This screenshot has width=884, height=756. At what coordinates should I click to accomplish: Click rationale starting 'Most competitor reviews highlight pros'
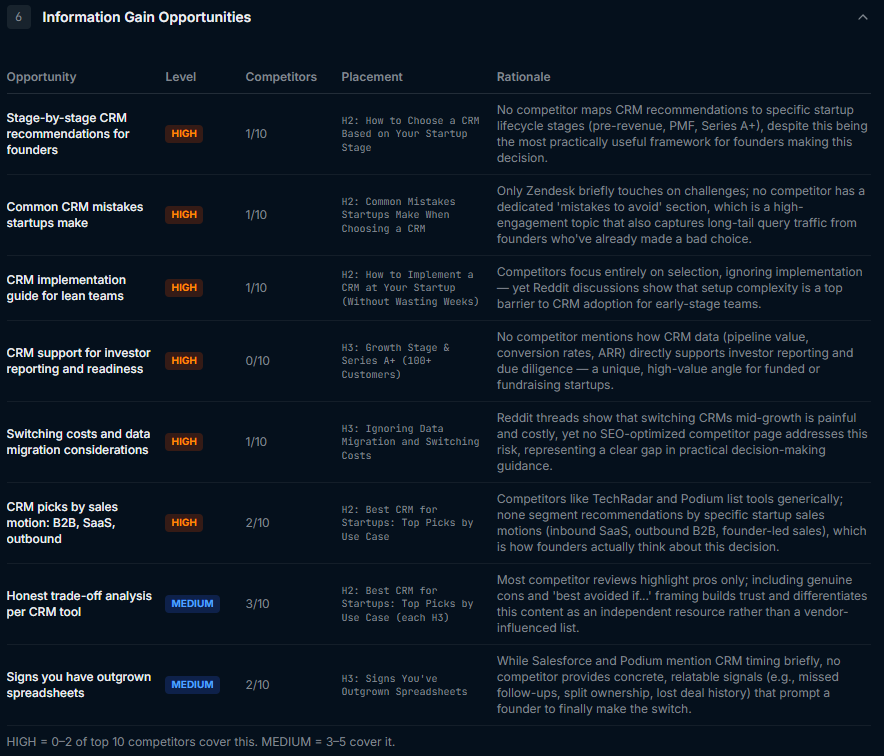pyautogui.click(x=682, y=604)
